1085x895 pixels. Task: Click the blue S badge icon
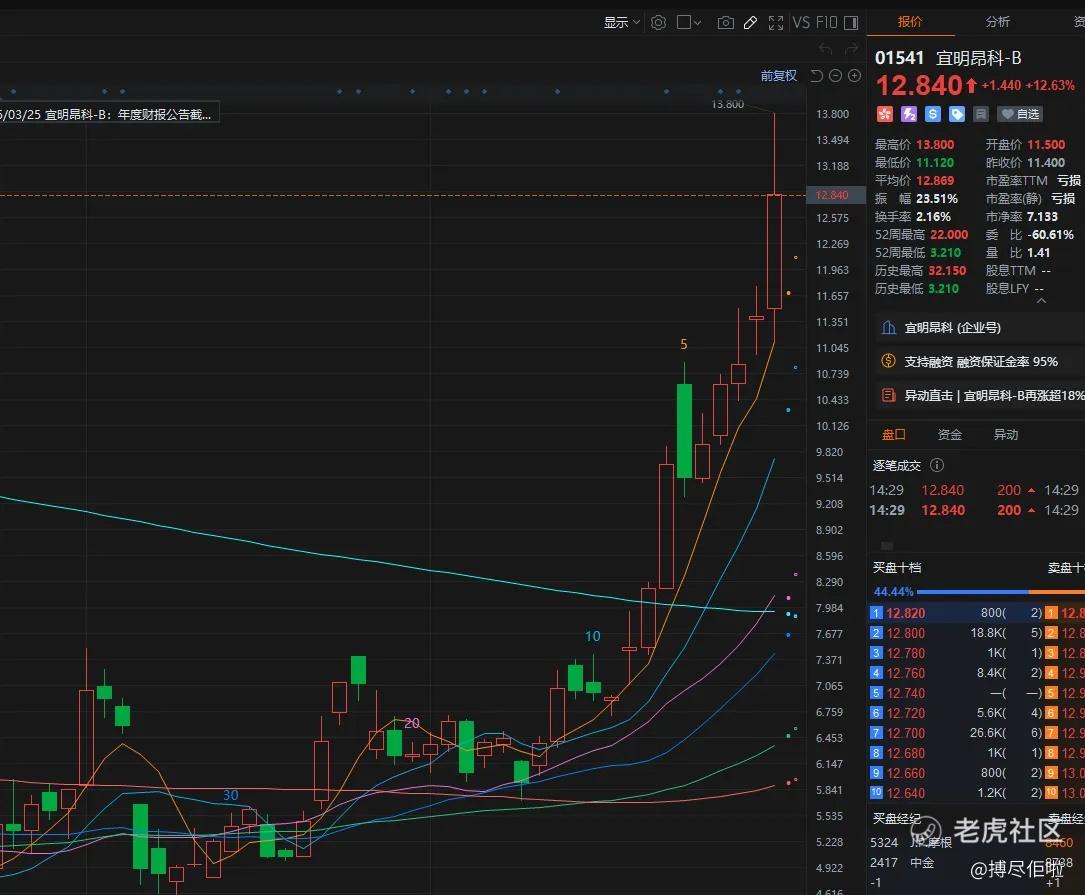coord(933,114)
